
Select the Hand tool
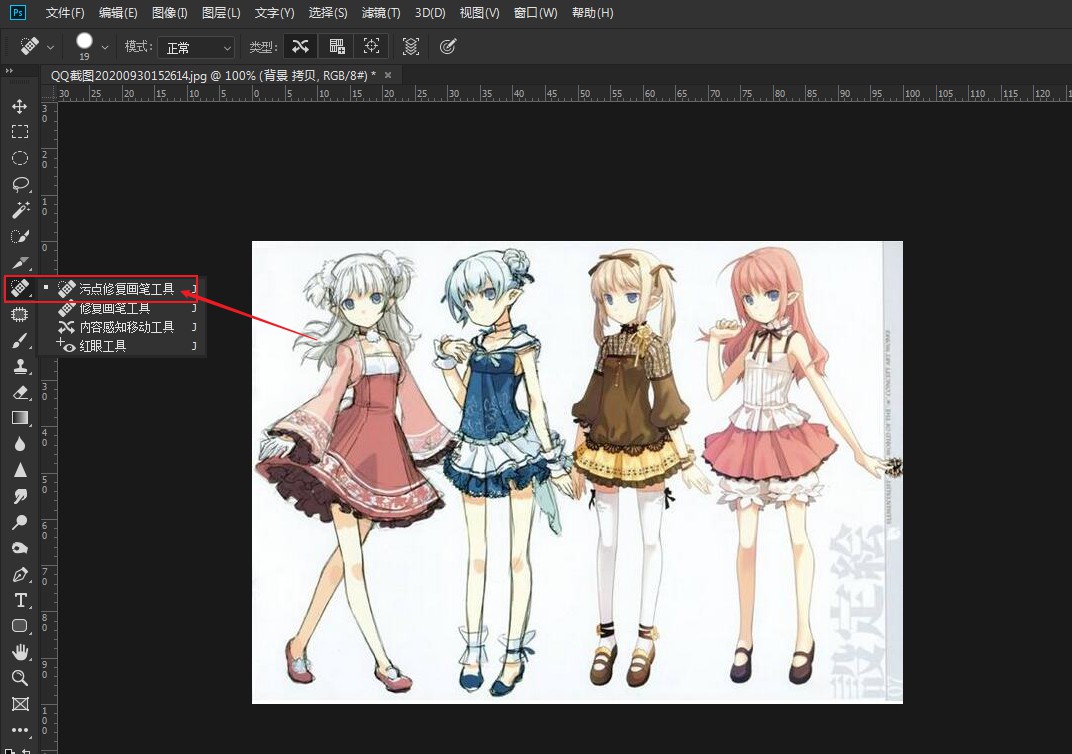20,652
